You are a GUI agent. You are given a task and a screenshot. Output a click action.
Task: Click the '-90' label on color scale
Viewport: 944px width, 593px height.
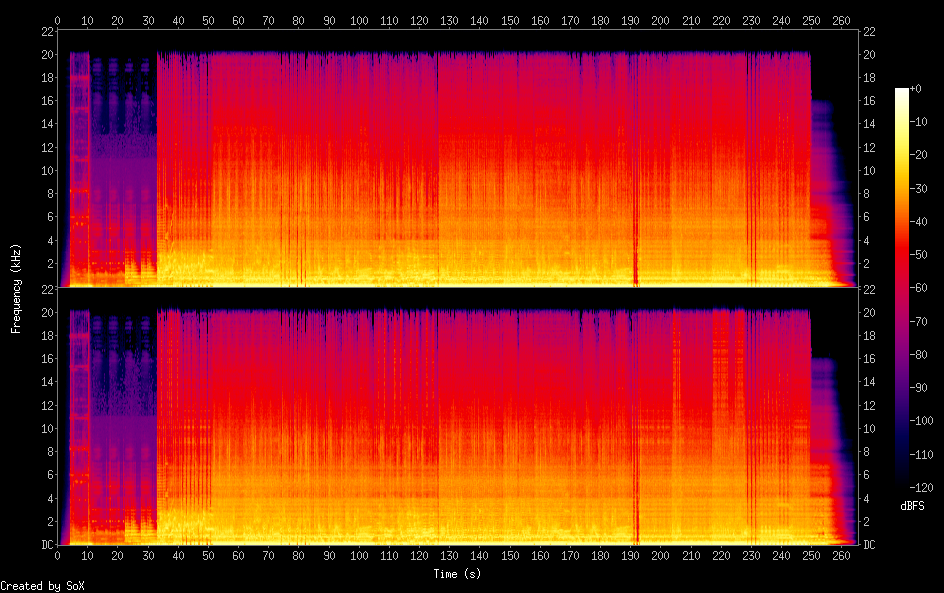[x=918, y=388]
